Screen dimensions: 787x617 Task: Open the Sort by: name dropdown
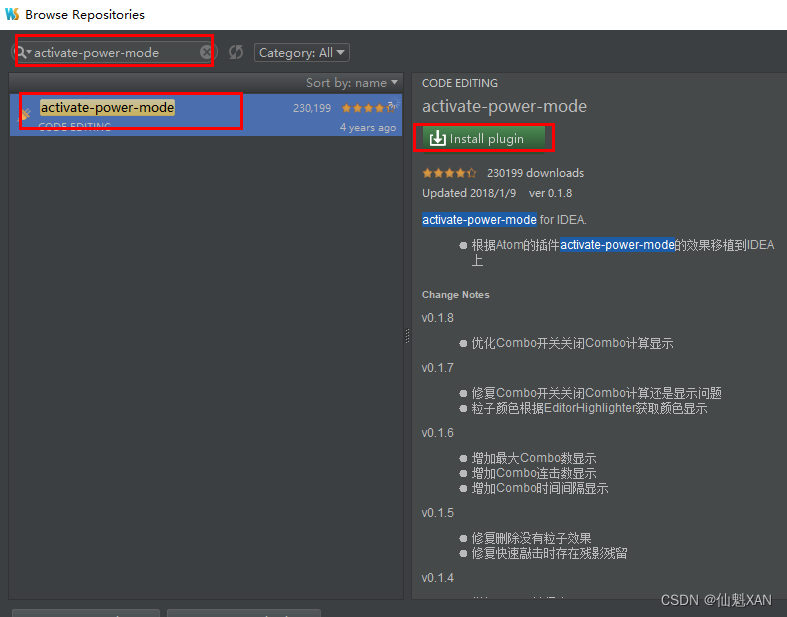tap(352, 83)
